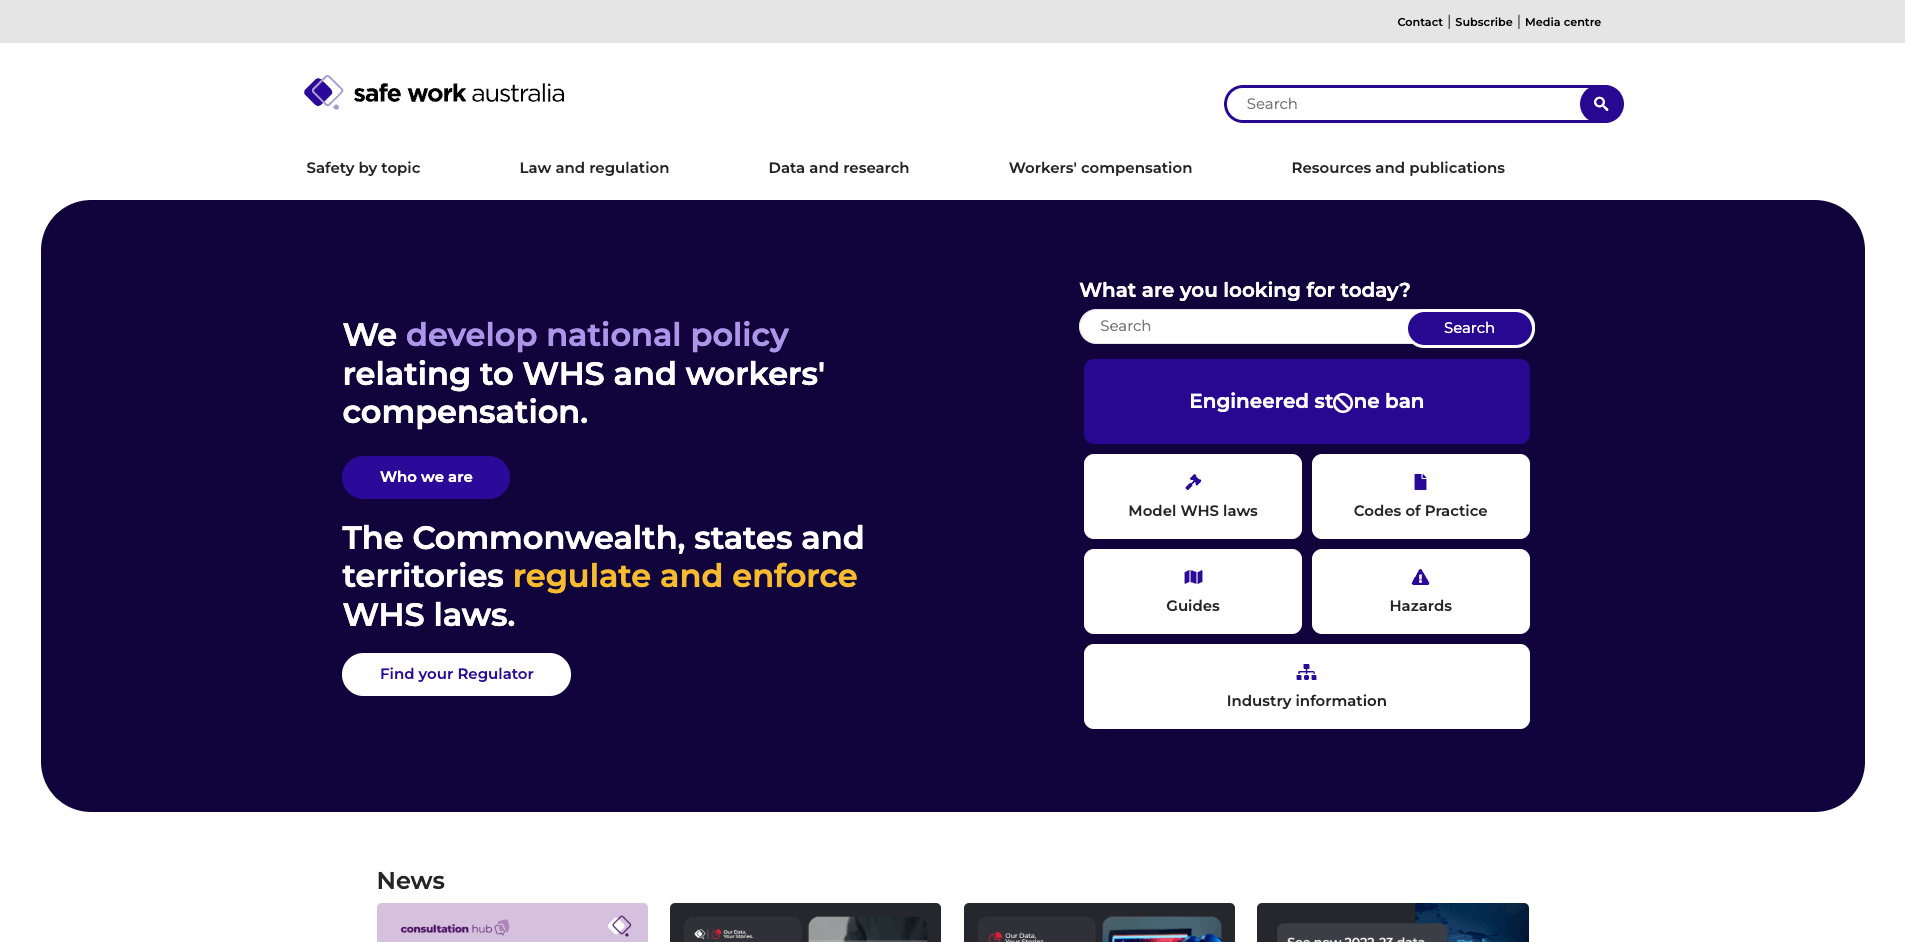Focus the header Search input field

point(1403,104)
